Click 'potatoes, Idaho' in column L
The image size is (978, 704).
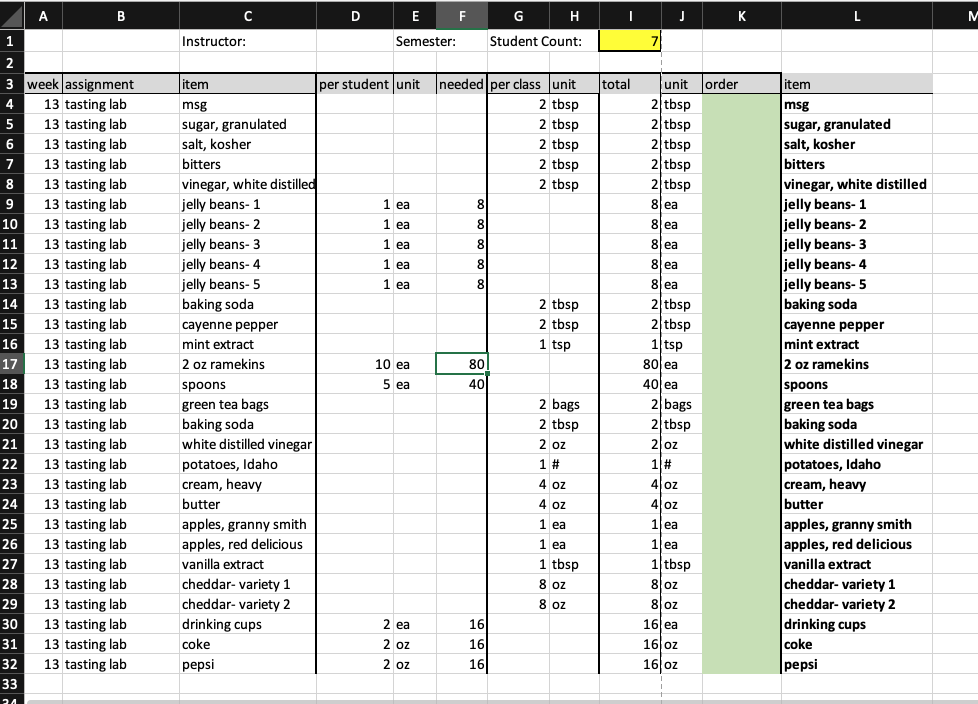coord(856,464)
